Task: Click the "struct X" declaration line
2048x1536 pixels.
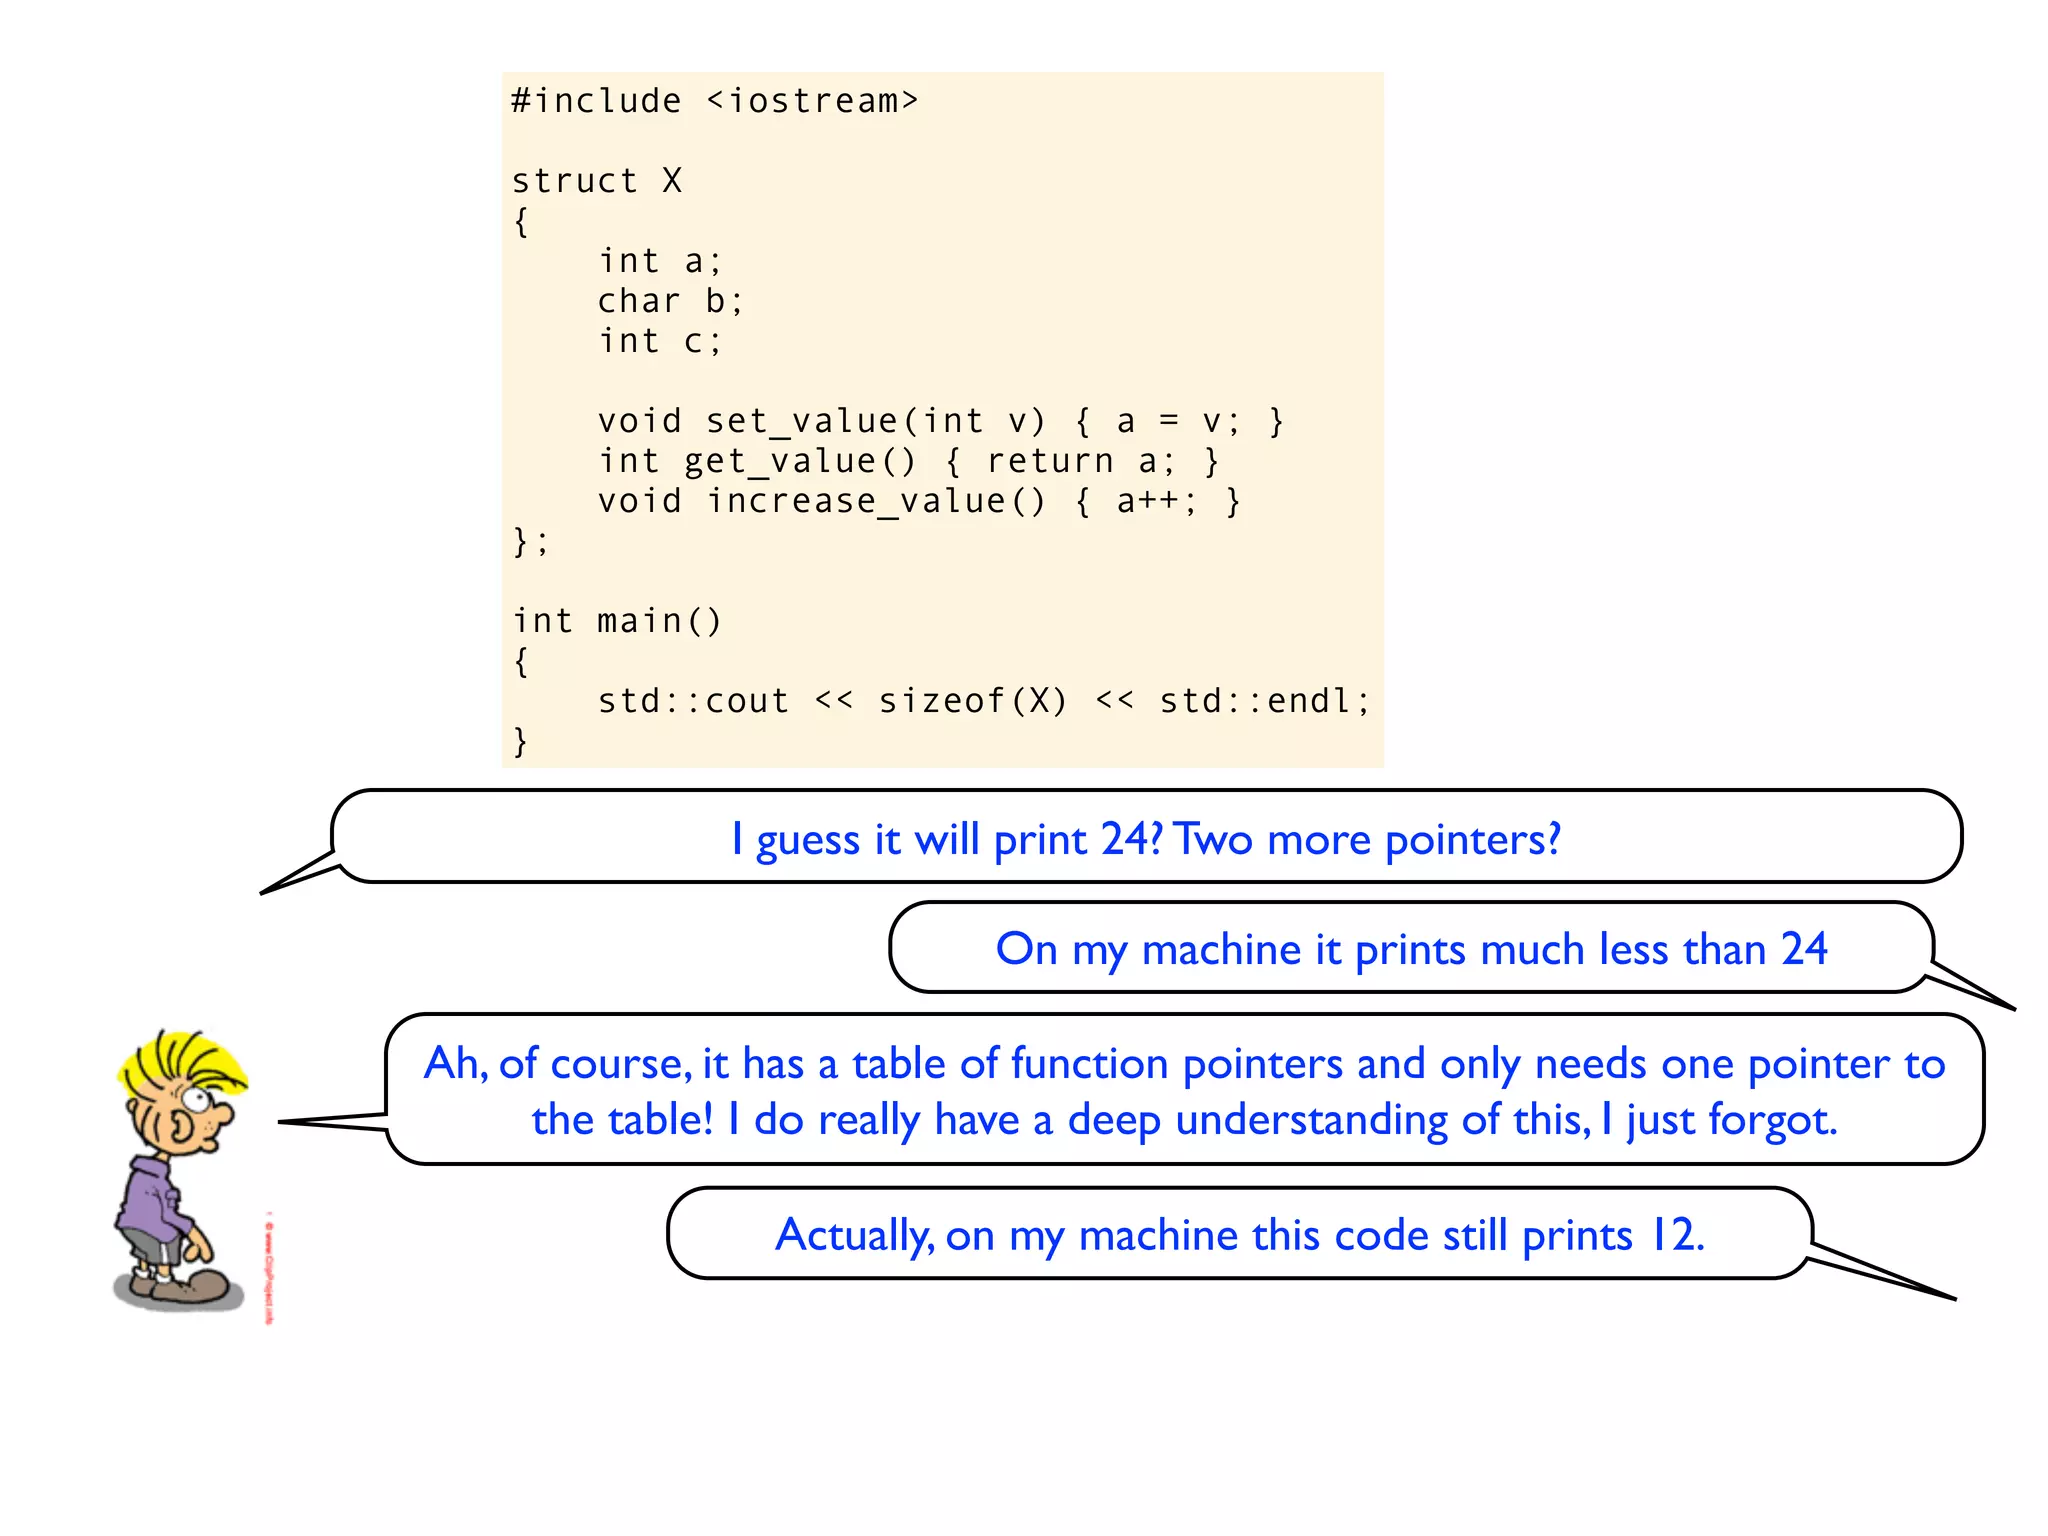Action: coord(597,181)
